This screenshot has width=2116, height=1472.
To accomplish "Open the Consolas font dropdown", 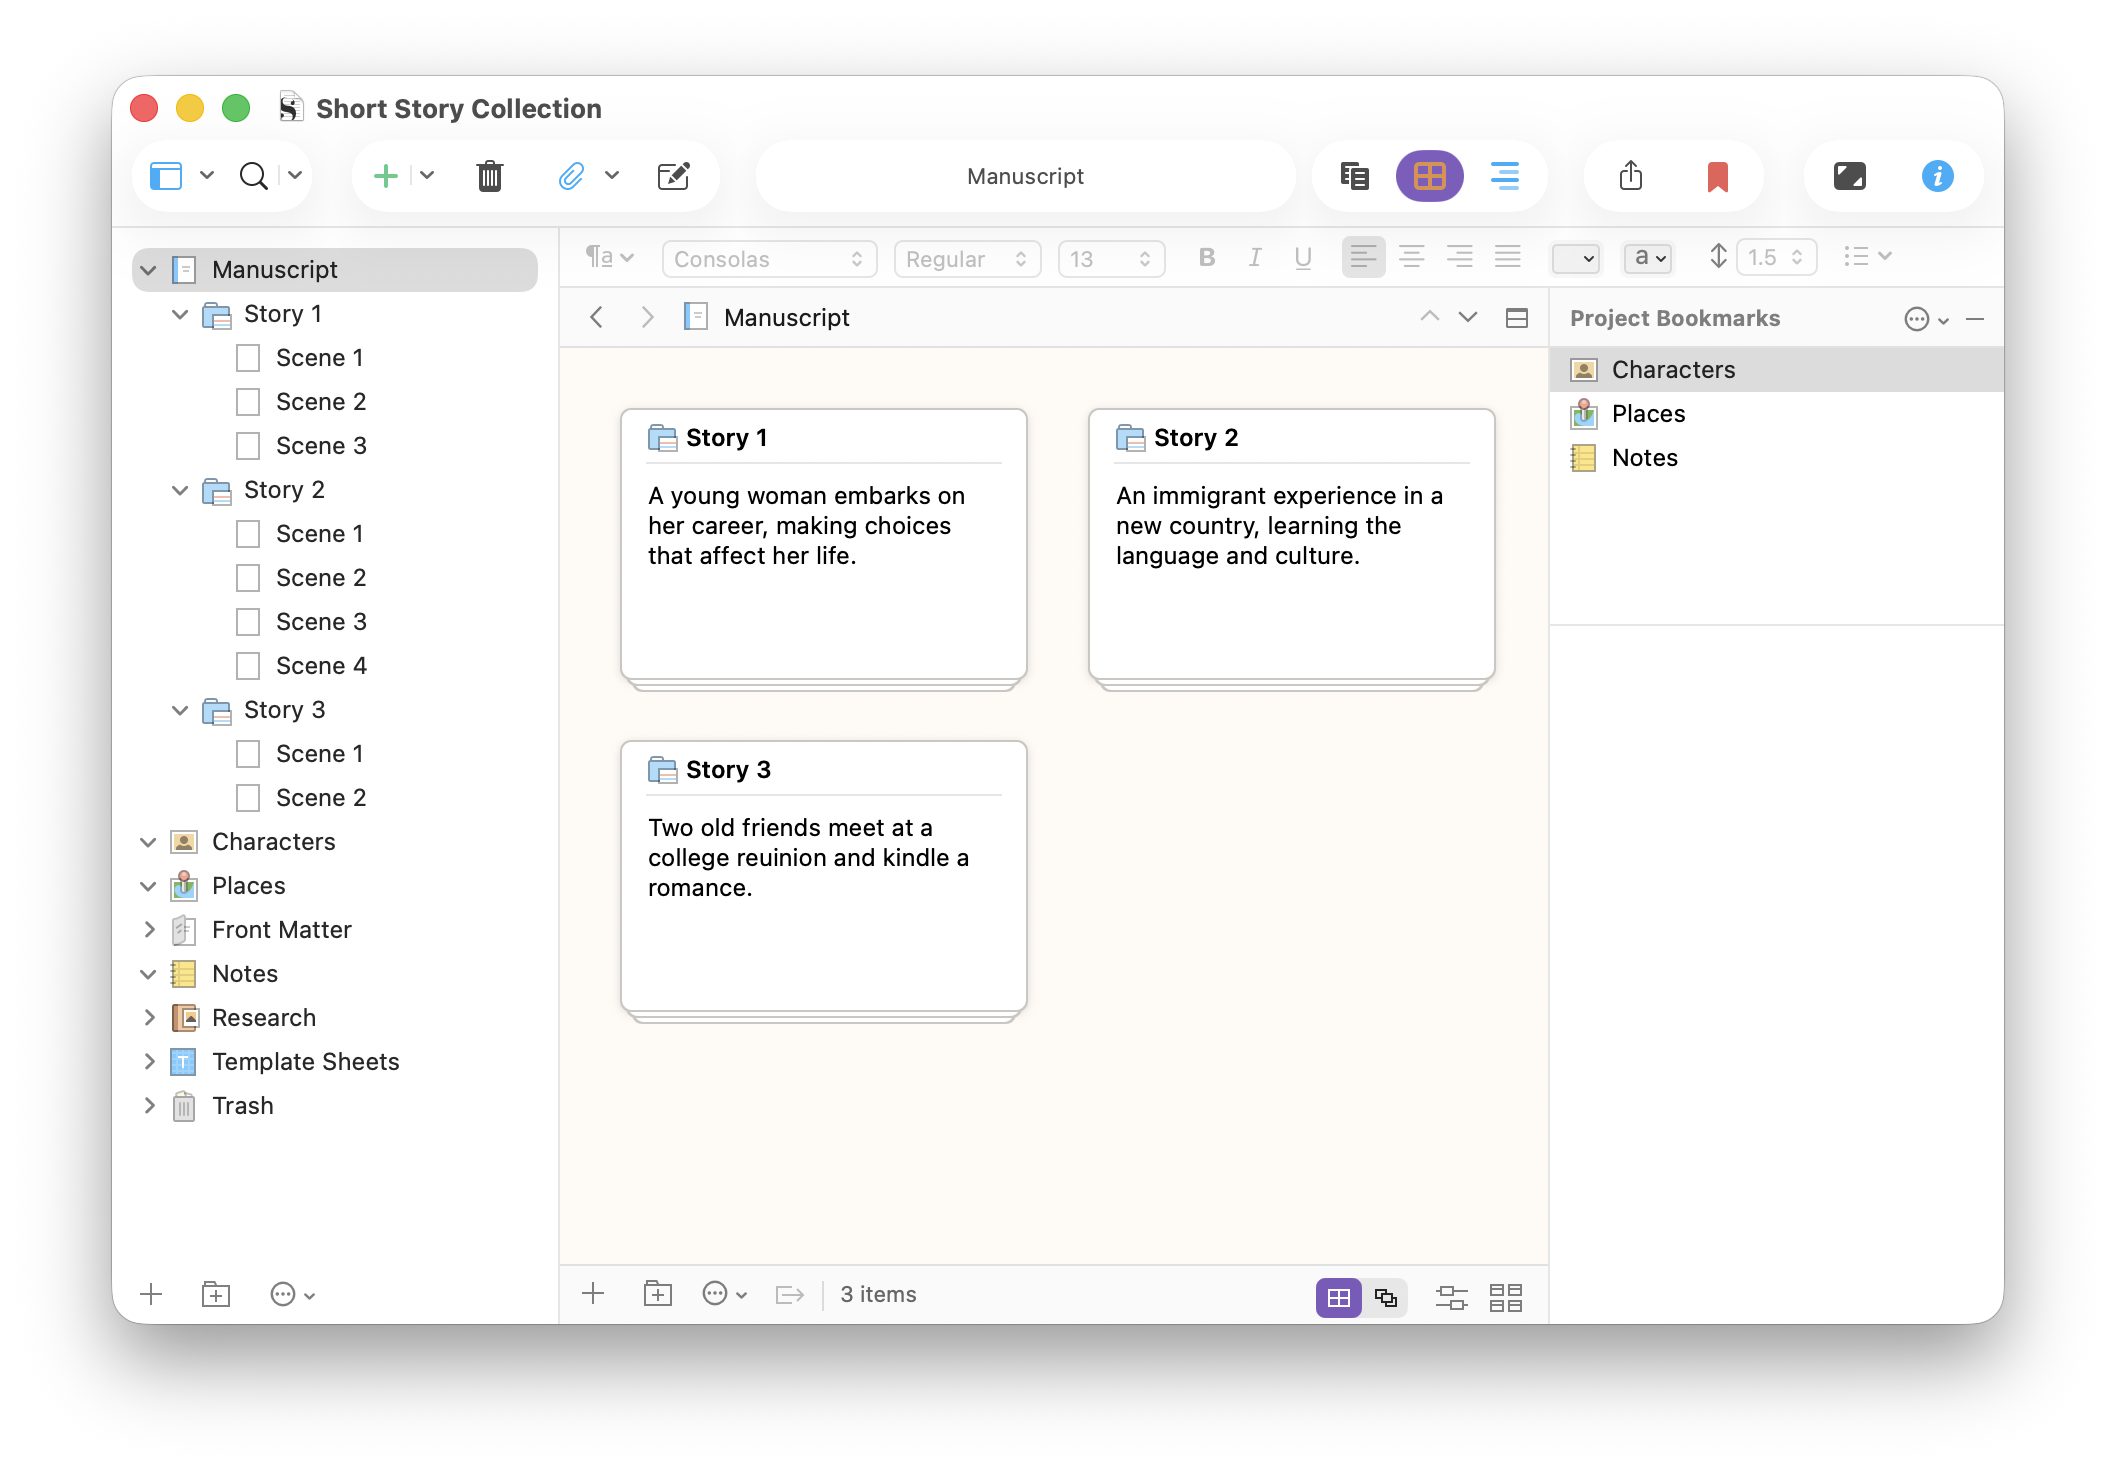I will coord(768,259).
